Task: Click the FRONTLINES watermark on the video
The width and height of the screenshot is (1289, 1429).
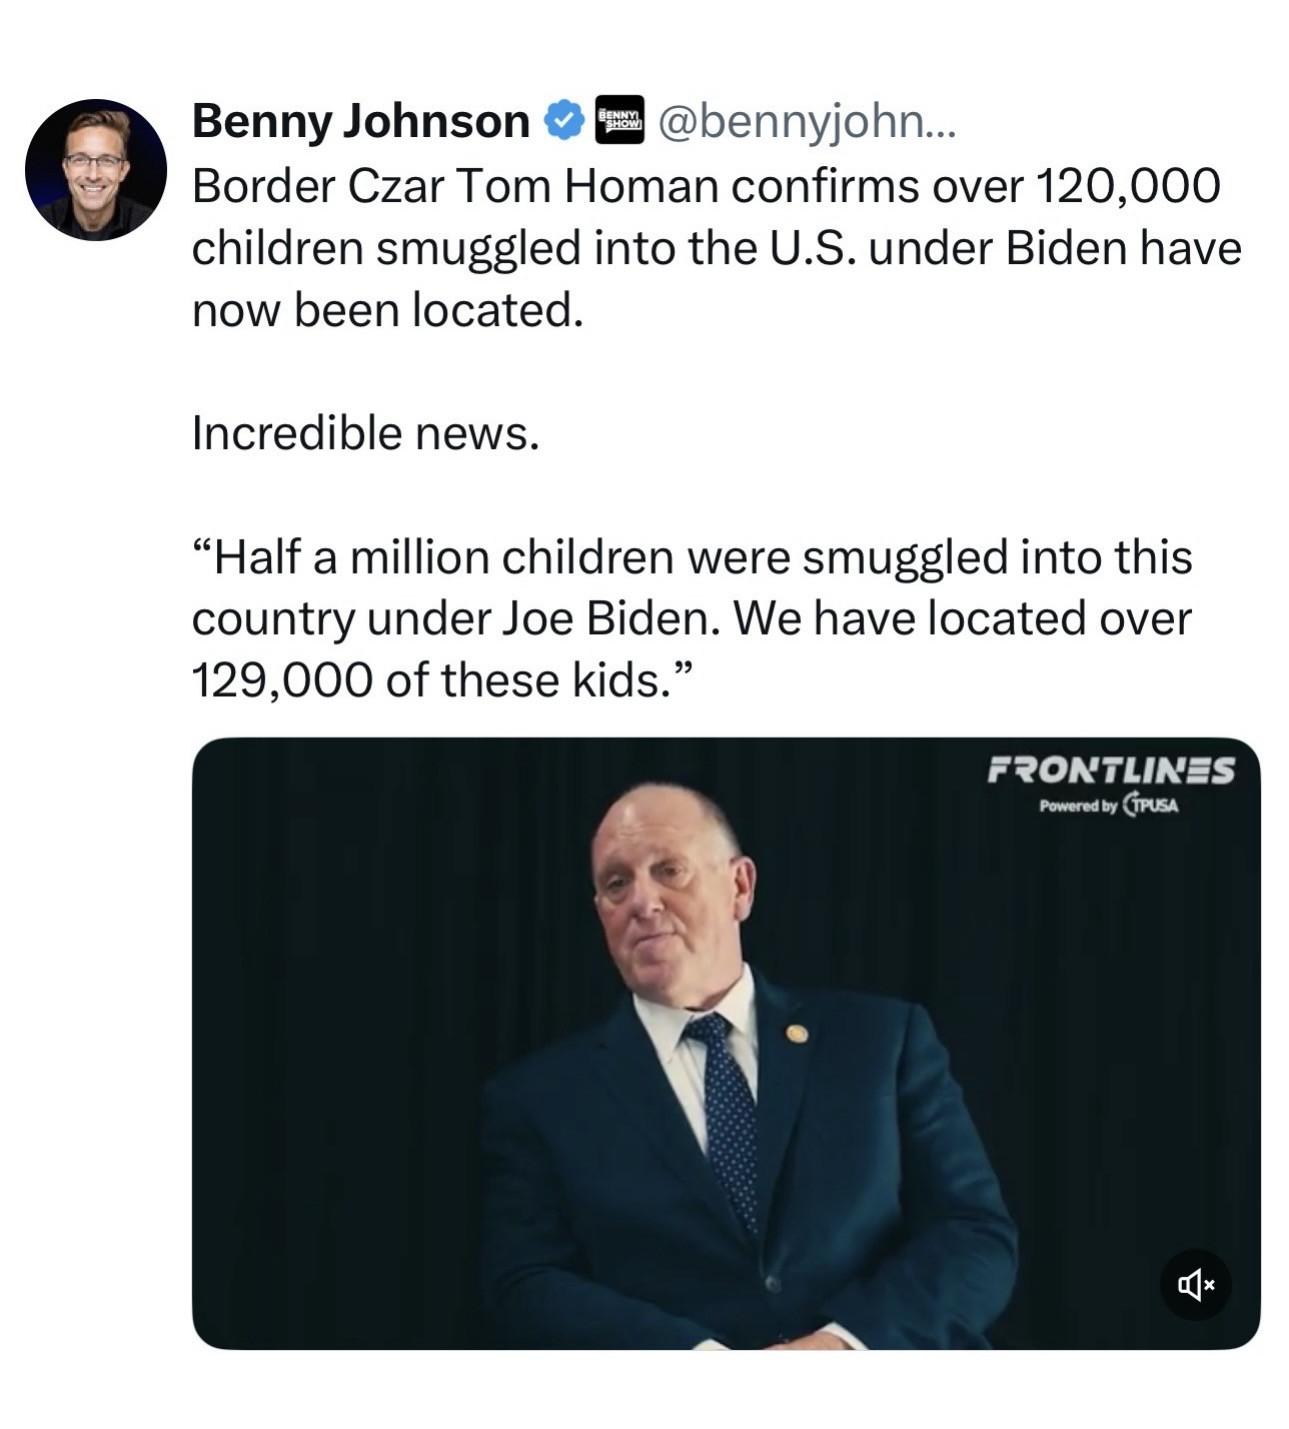Action: pos(1110,769)
